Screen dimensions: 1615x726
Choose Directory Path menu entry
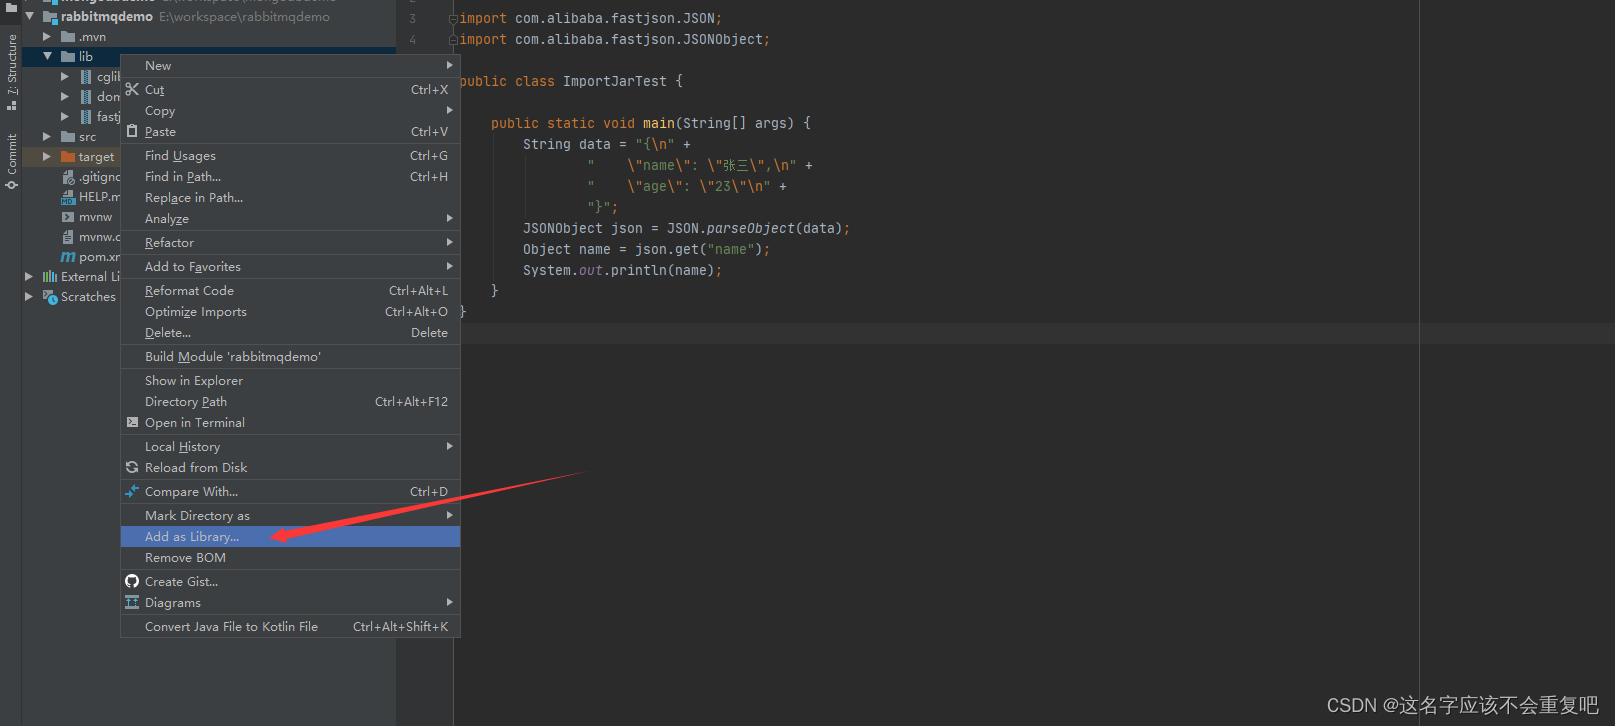(x=290, y=401)
